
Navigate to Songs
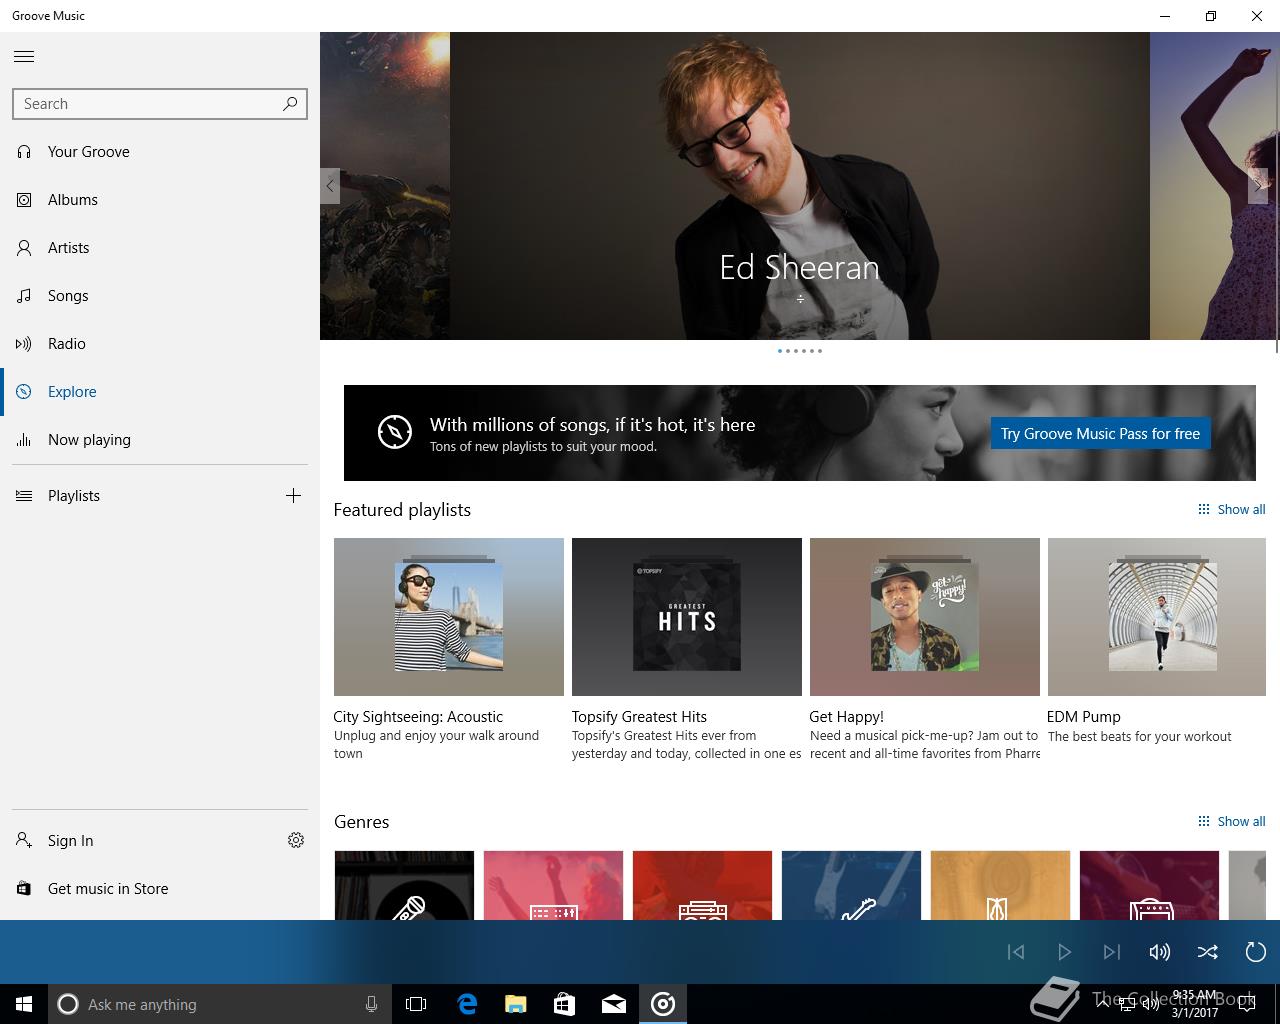click(x=160, y=296)
